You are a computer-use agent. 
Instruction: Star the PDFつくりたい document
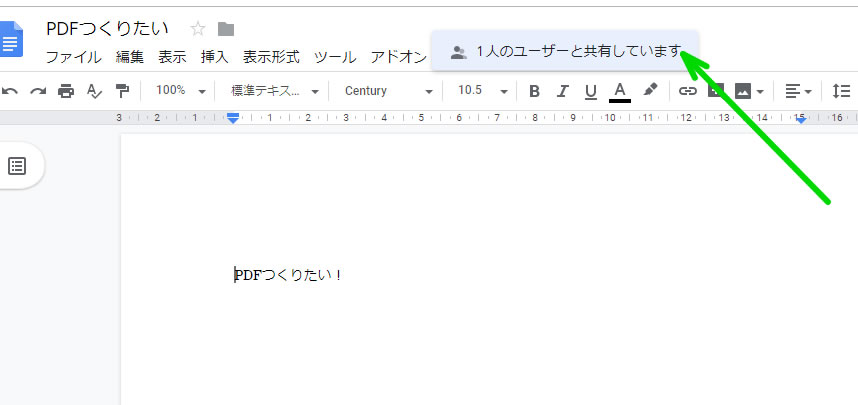(198, 29)
